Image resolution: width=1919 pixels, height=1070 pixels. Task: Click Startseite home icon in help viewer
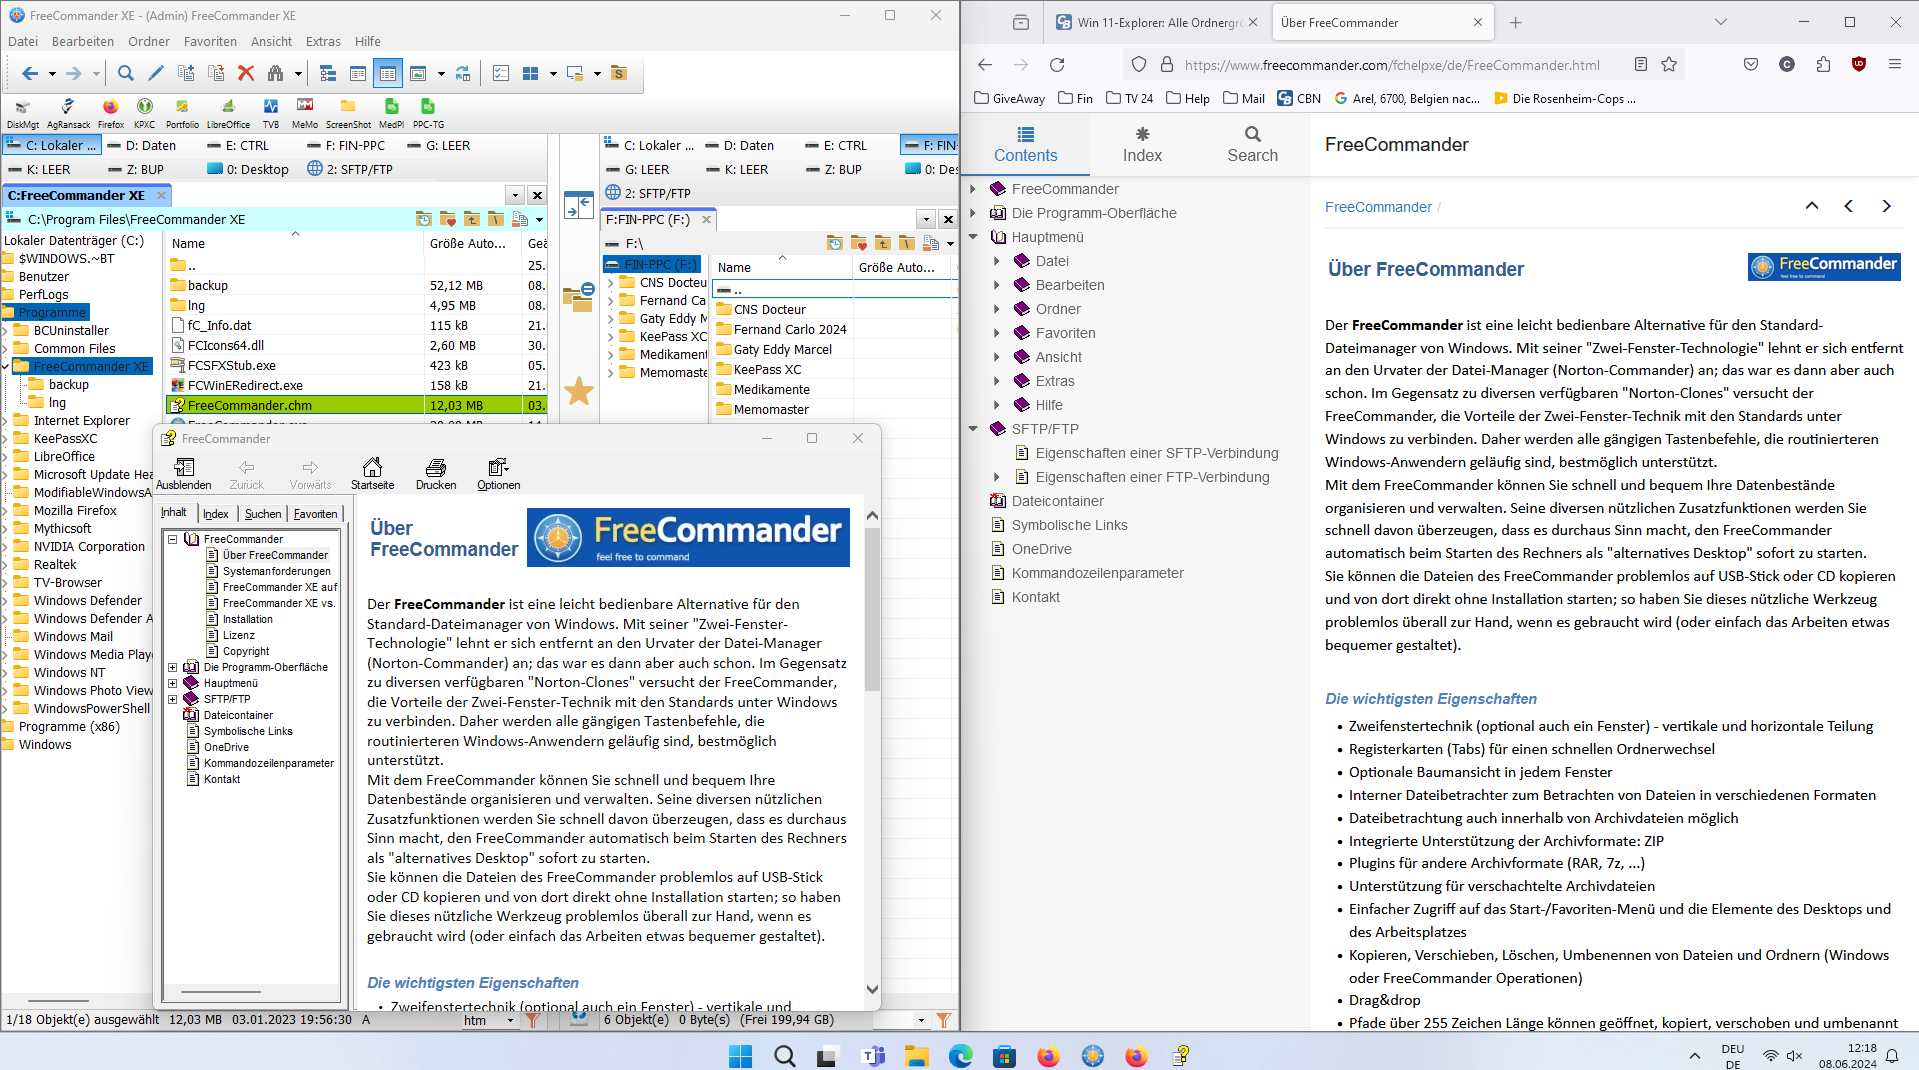click(372, 474)
